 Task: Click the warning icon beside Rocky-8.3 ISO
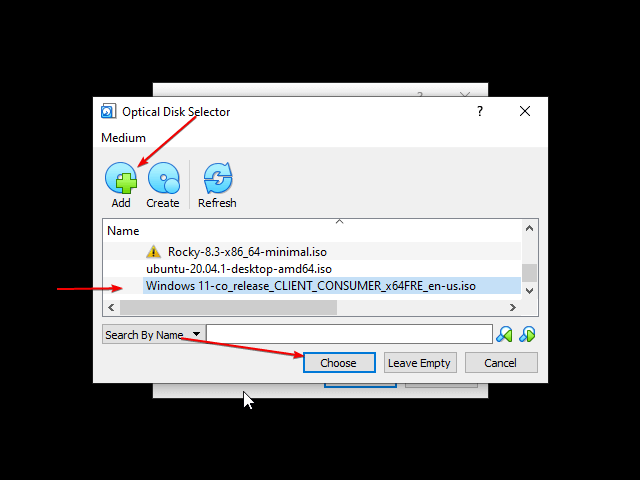153,252
